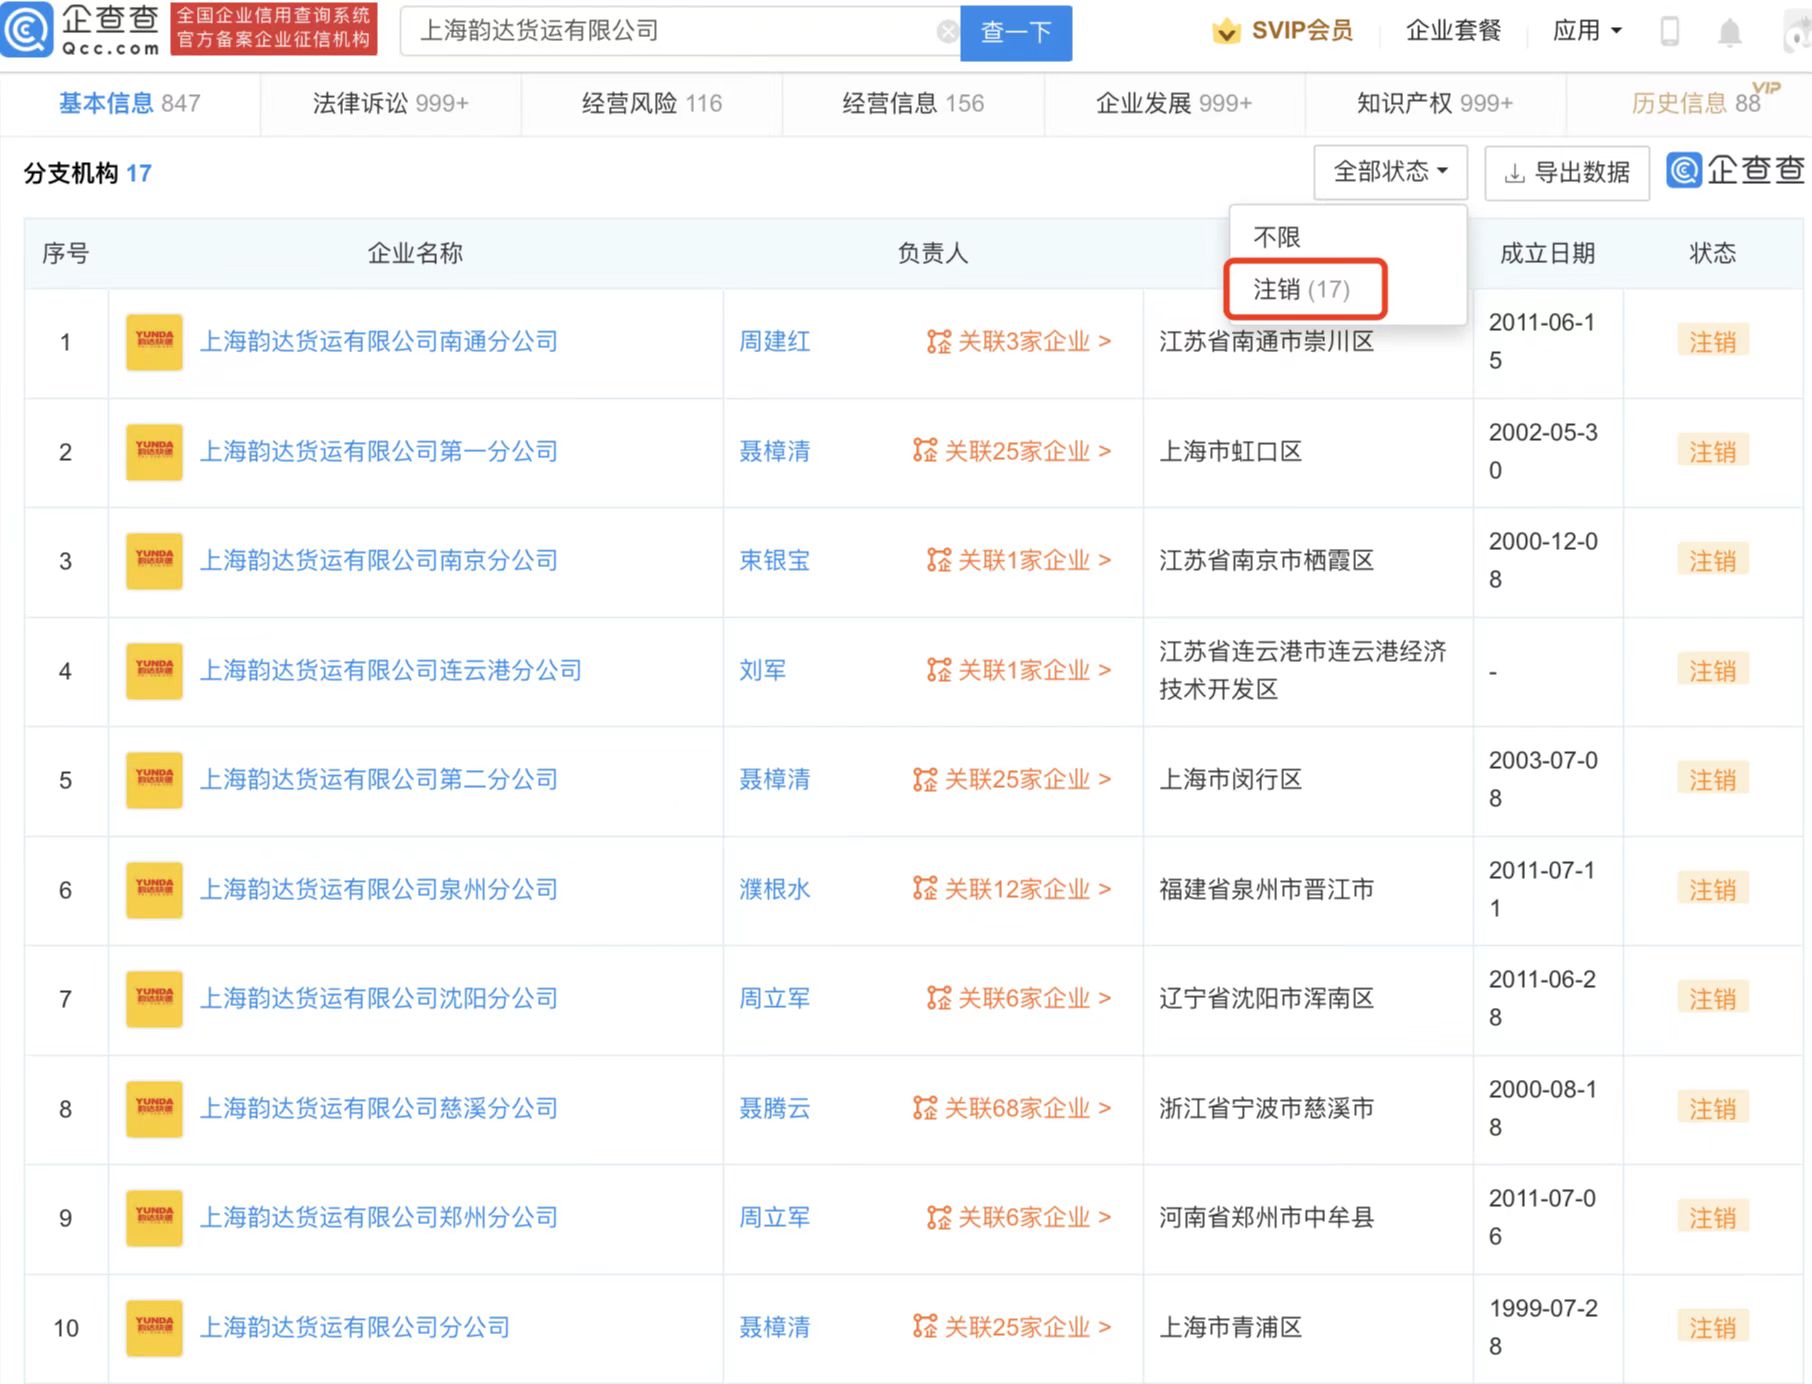Switch to 企业发展 tab
The height and width of the screenshot is (1384, 1812).
point(1174,103)
